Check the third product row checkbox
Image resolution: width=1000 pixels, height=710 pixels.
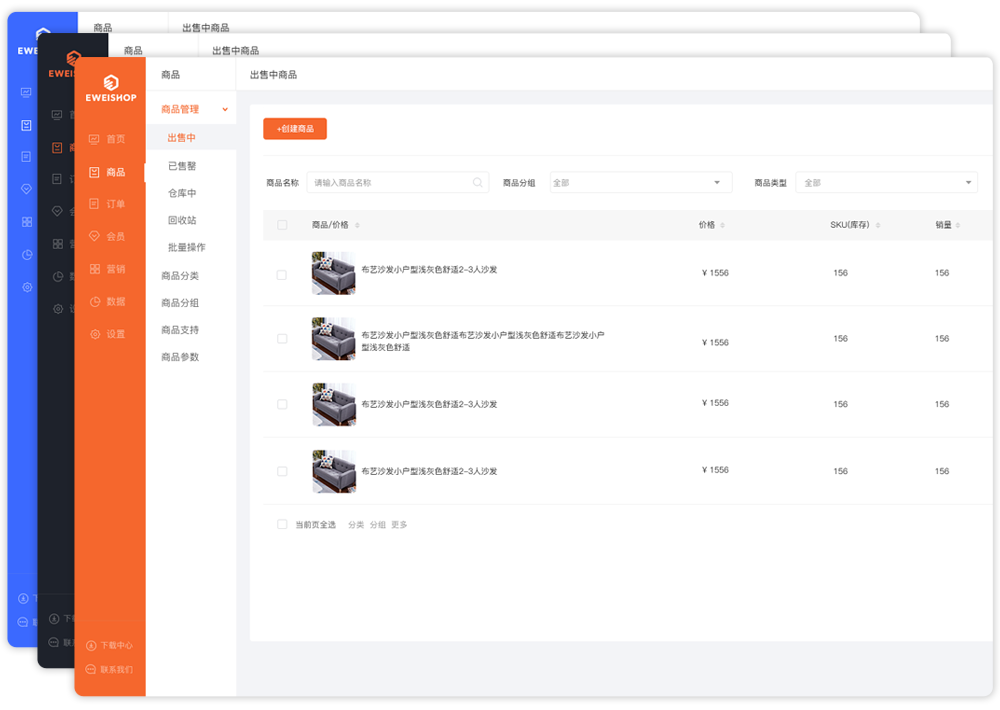pos(282,404)
